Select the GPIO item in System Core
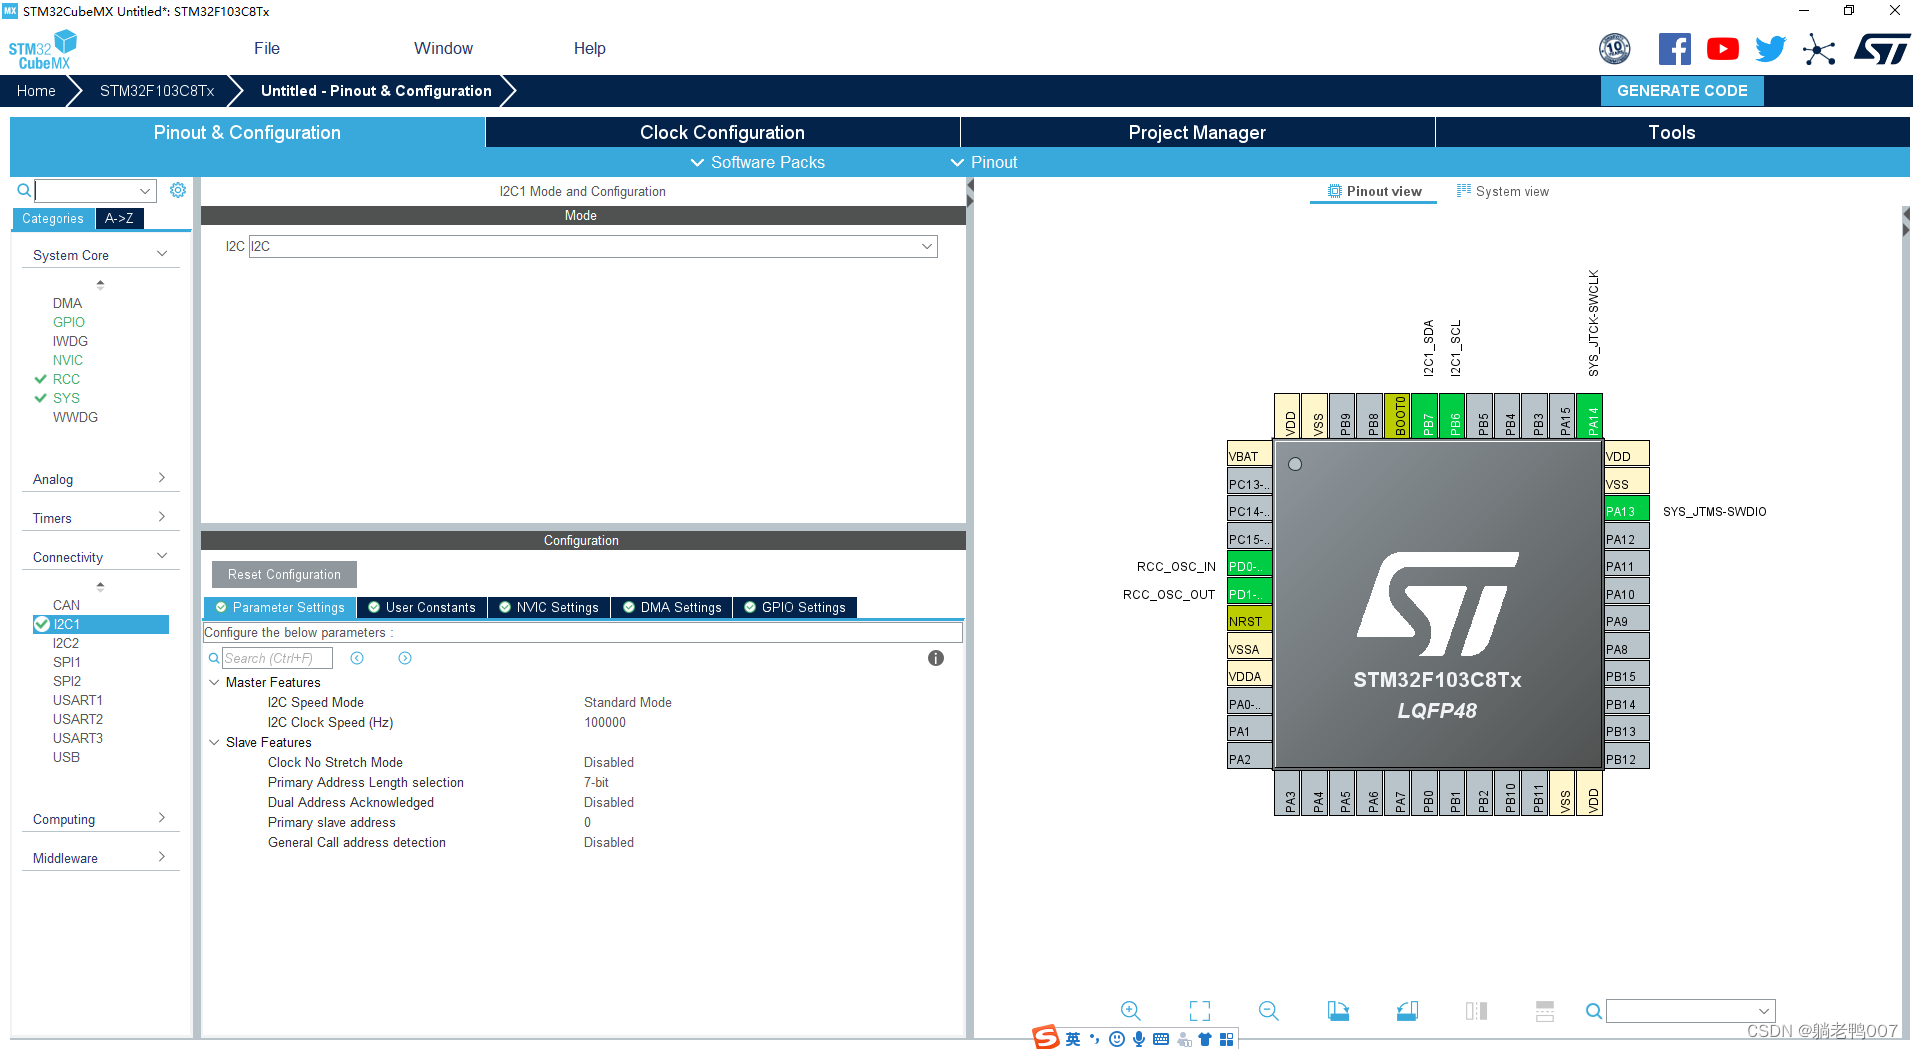Screen dimensions: 1913x1049 (69, 322)
